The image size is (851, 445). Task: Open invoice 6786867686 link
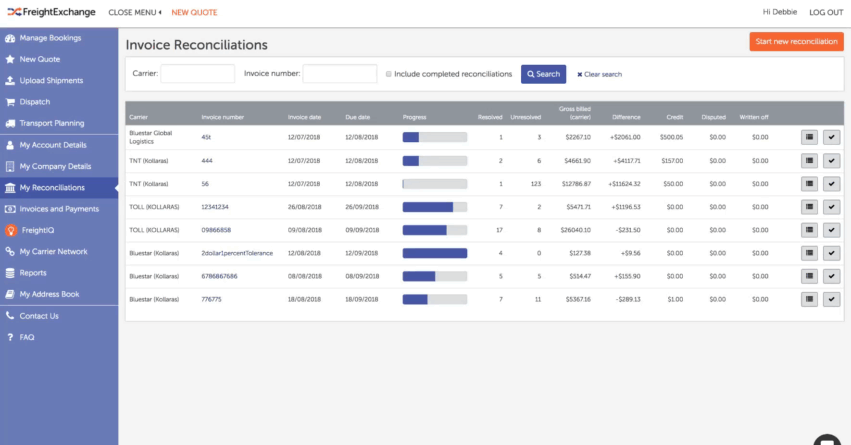(219, 276)
